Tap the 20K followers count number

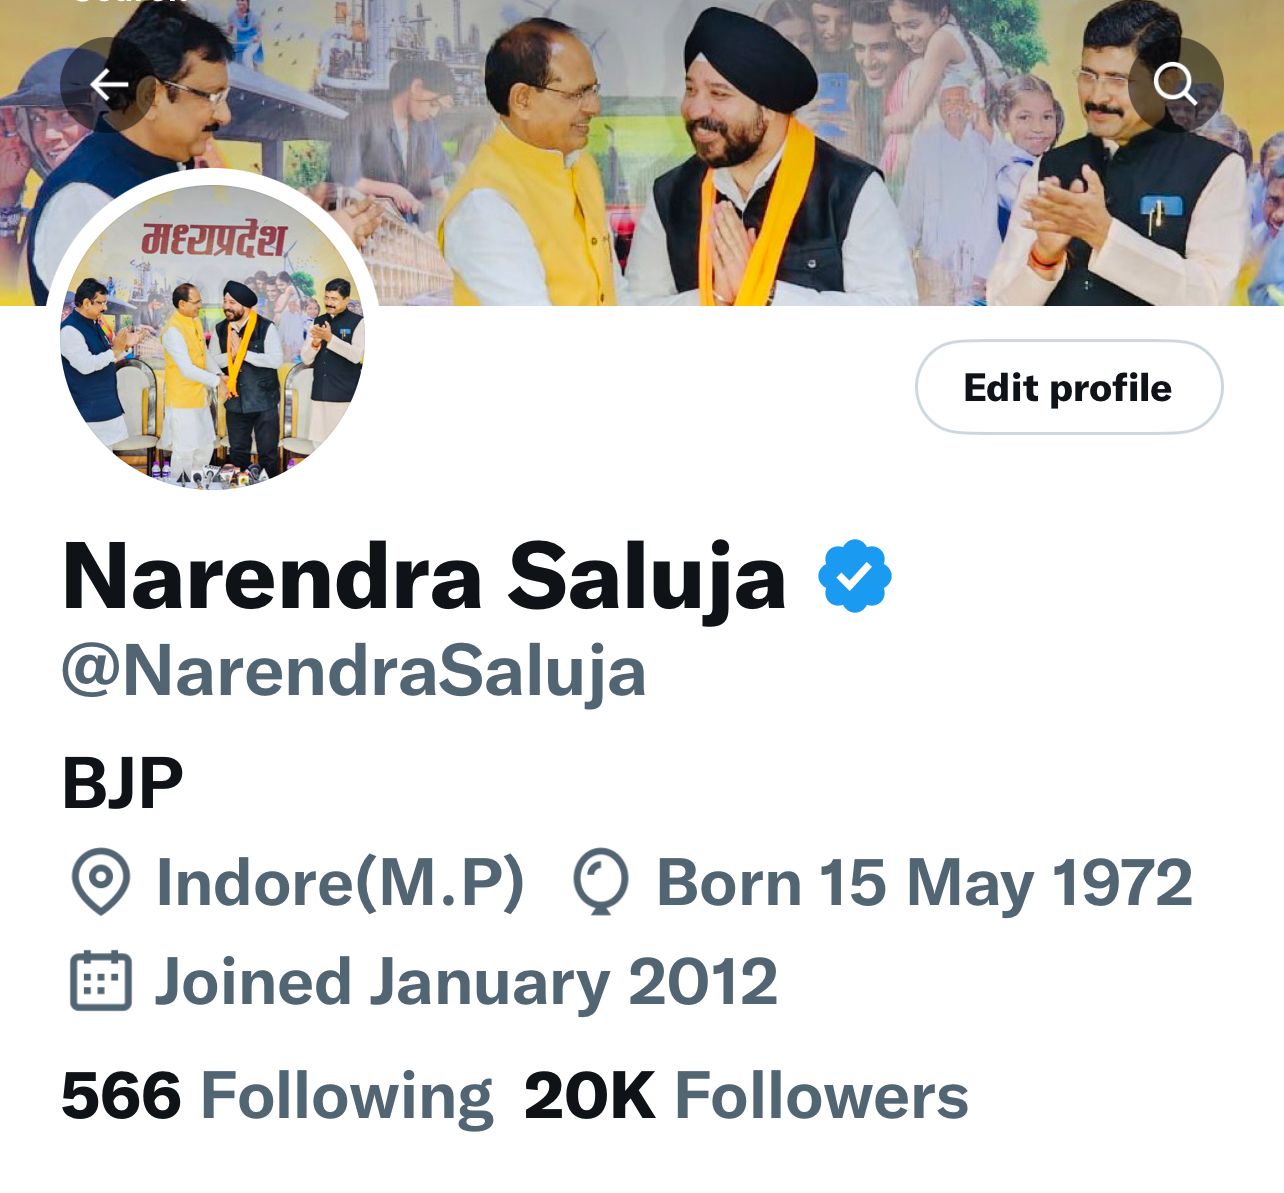(590, 1096)
